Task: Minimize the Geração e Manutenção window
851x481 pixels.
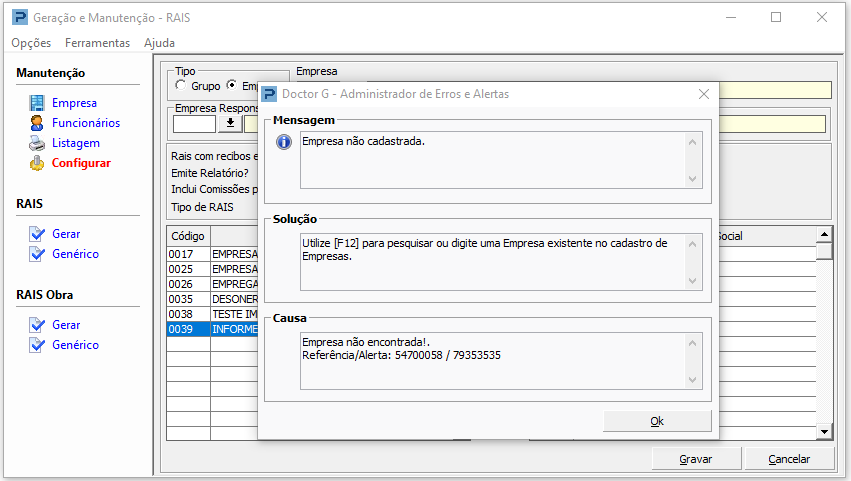Action: [x=731, y=17]
